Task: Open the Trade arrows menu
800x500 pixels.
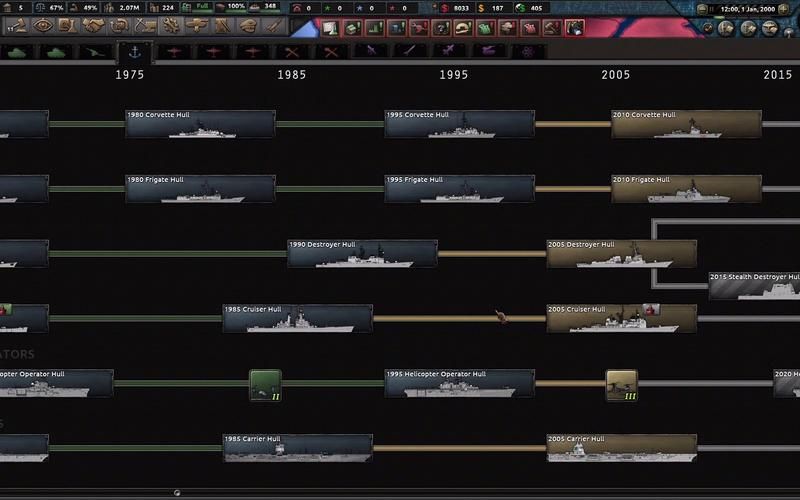Action: tap(119, 26)
